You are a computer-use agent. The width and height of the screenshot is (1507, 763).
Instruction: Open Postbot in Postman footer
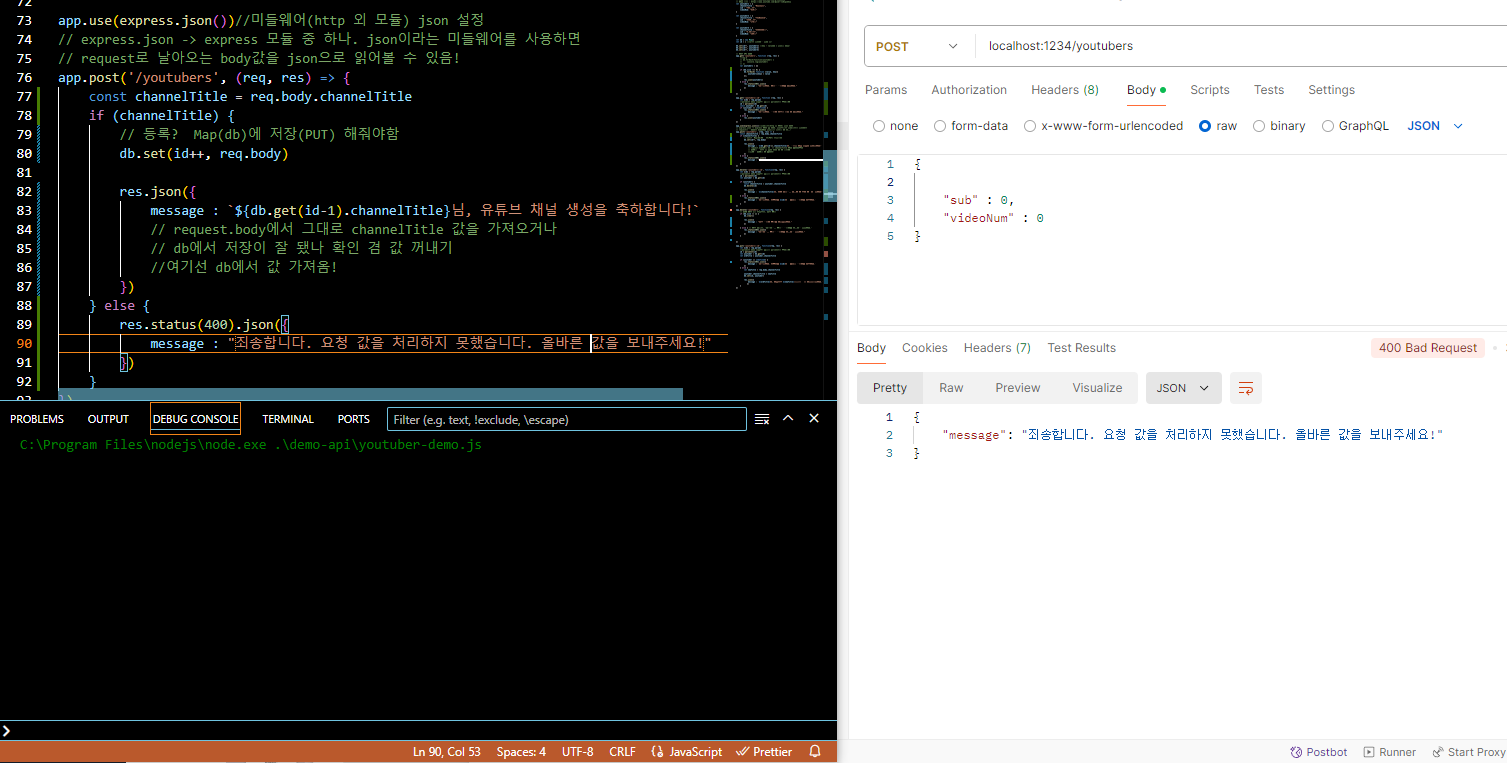coord(1319,752)
